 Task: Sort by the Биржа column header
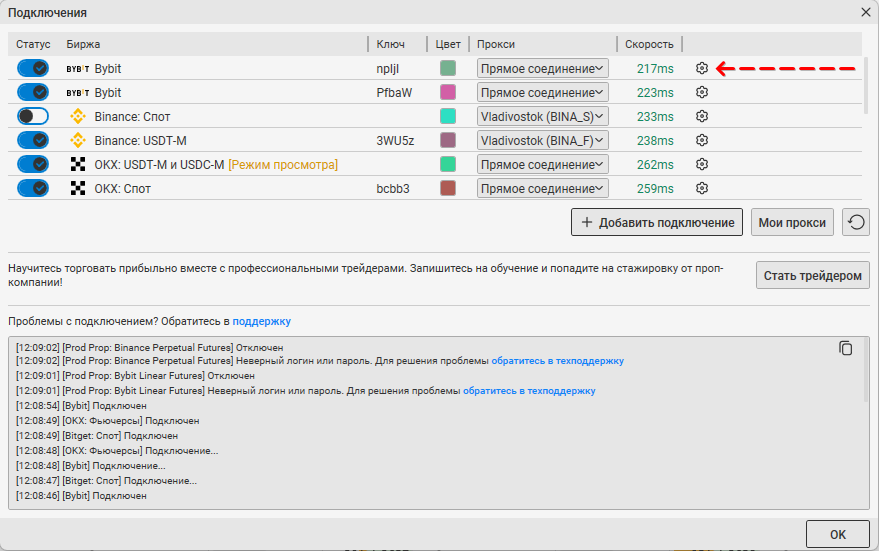pyautogui.click(x=84, y=44)
